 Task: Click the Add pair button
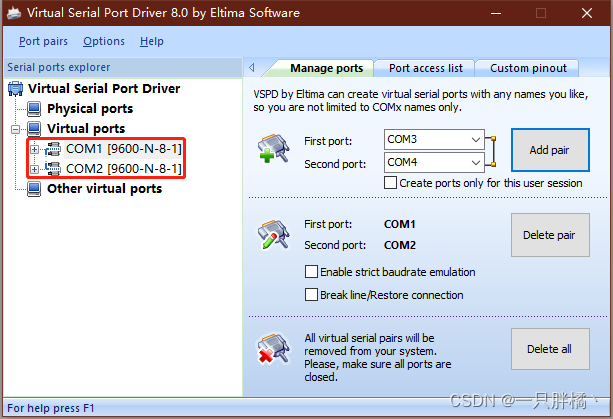click(550, 150)
